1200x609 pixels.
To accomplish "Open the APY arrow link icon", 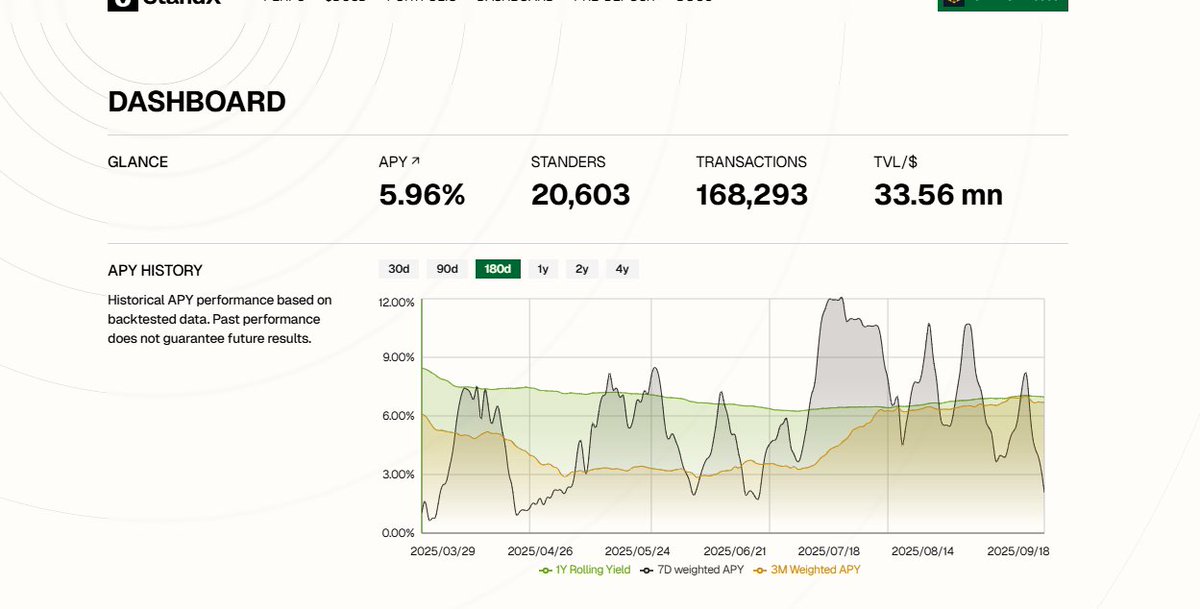I will click(x=416, y=161).
